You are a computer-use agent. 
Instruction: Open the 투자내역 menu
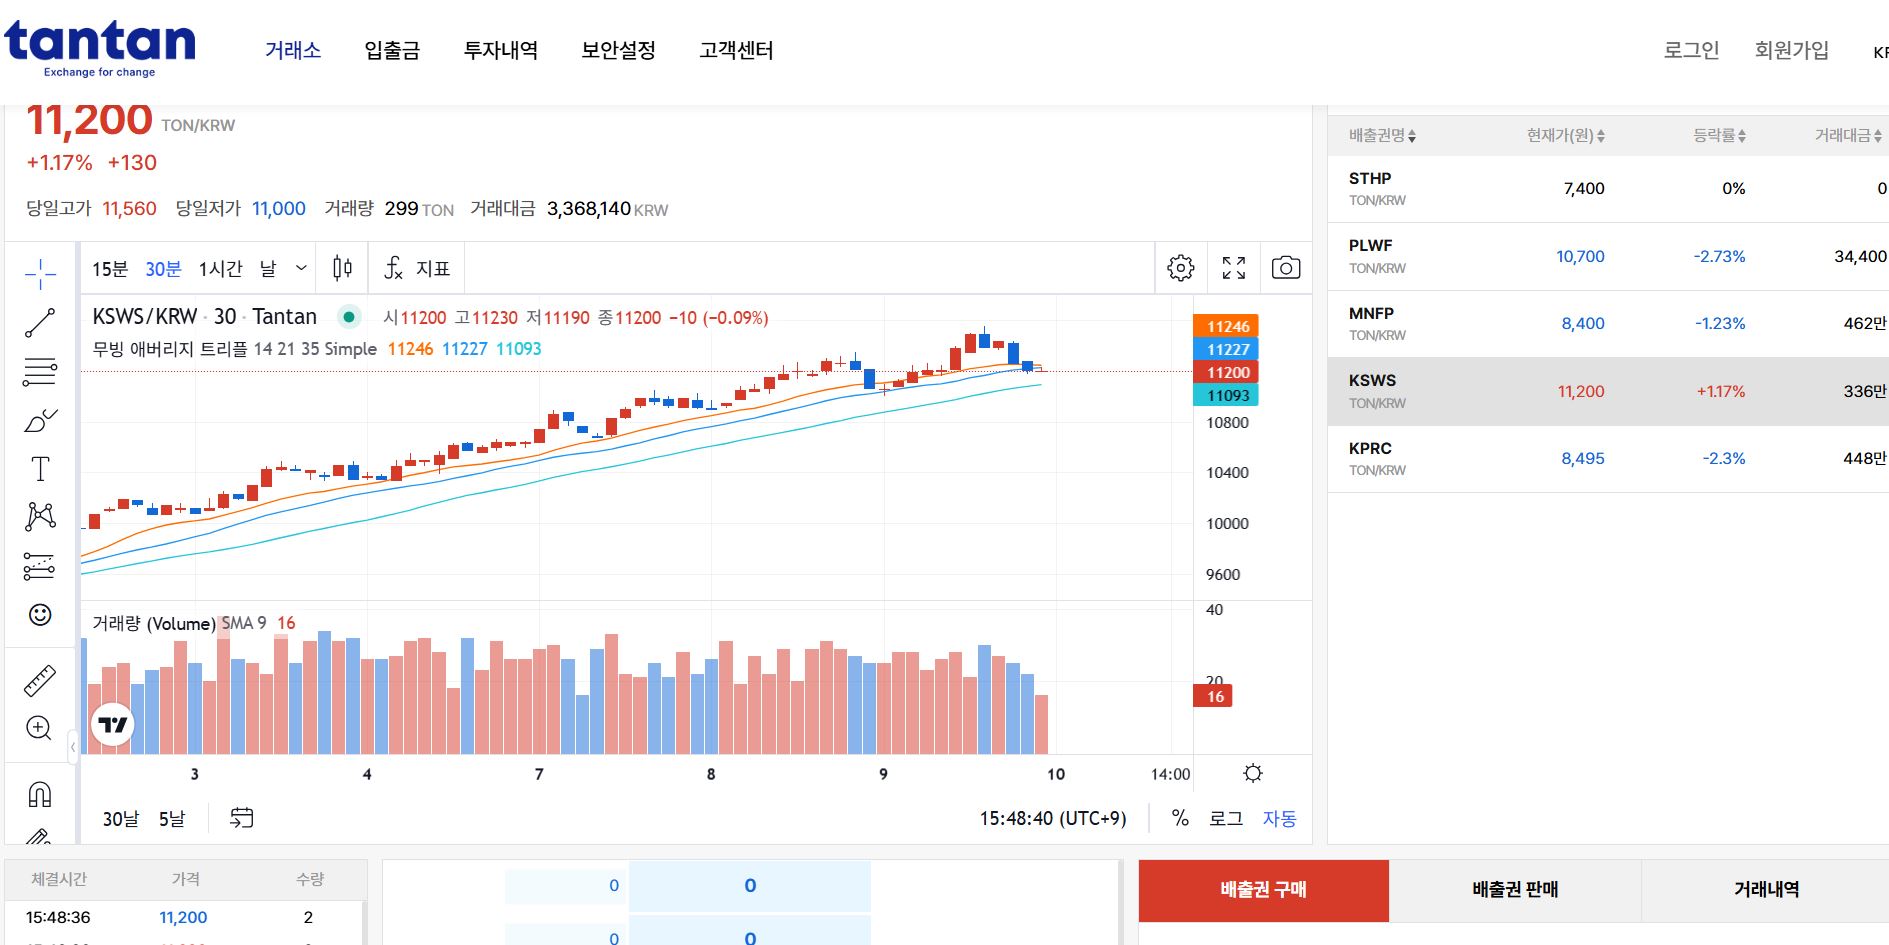[x=501, y=50]
